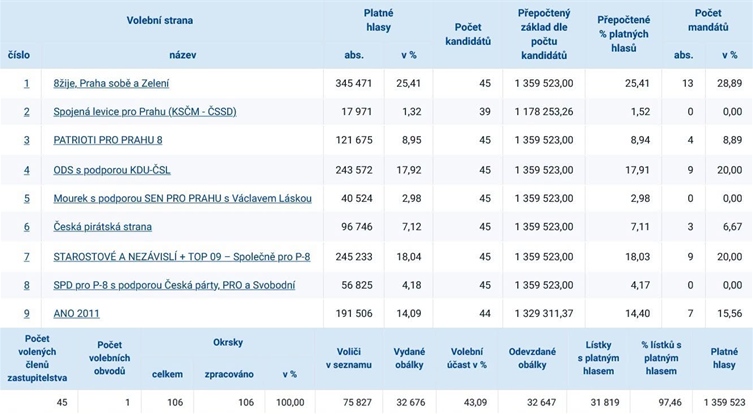Click the Volební strana column header
The width and height of the screenshot is (753, 414).
coord(159,20)
